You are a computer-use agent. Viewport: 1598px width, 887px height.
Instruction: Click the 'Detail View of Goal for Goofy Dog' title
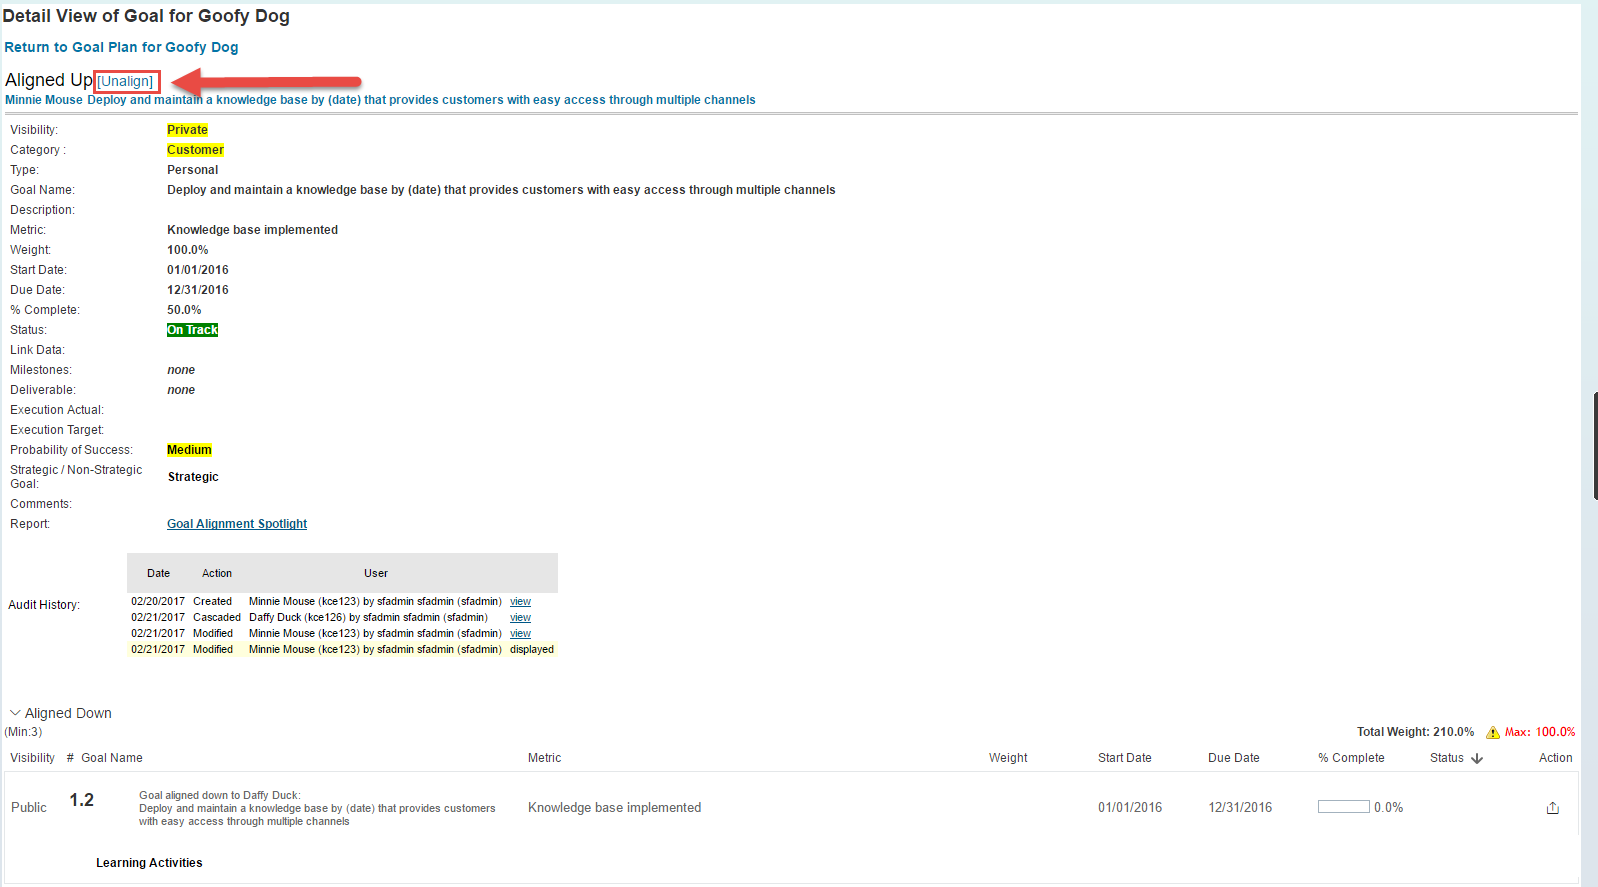(x=146, y=16)
